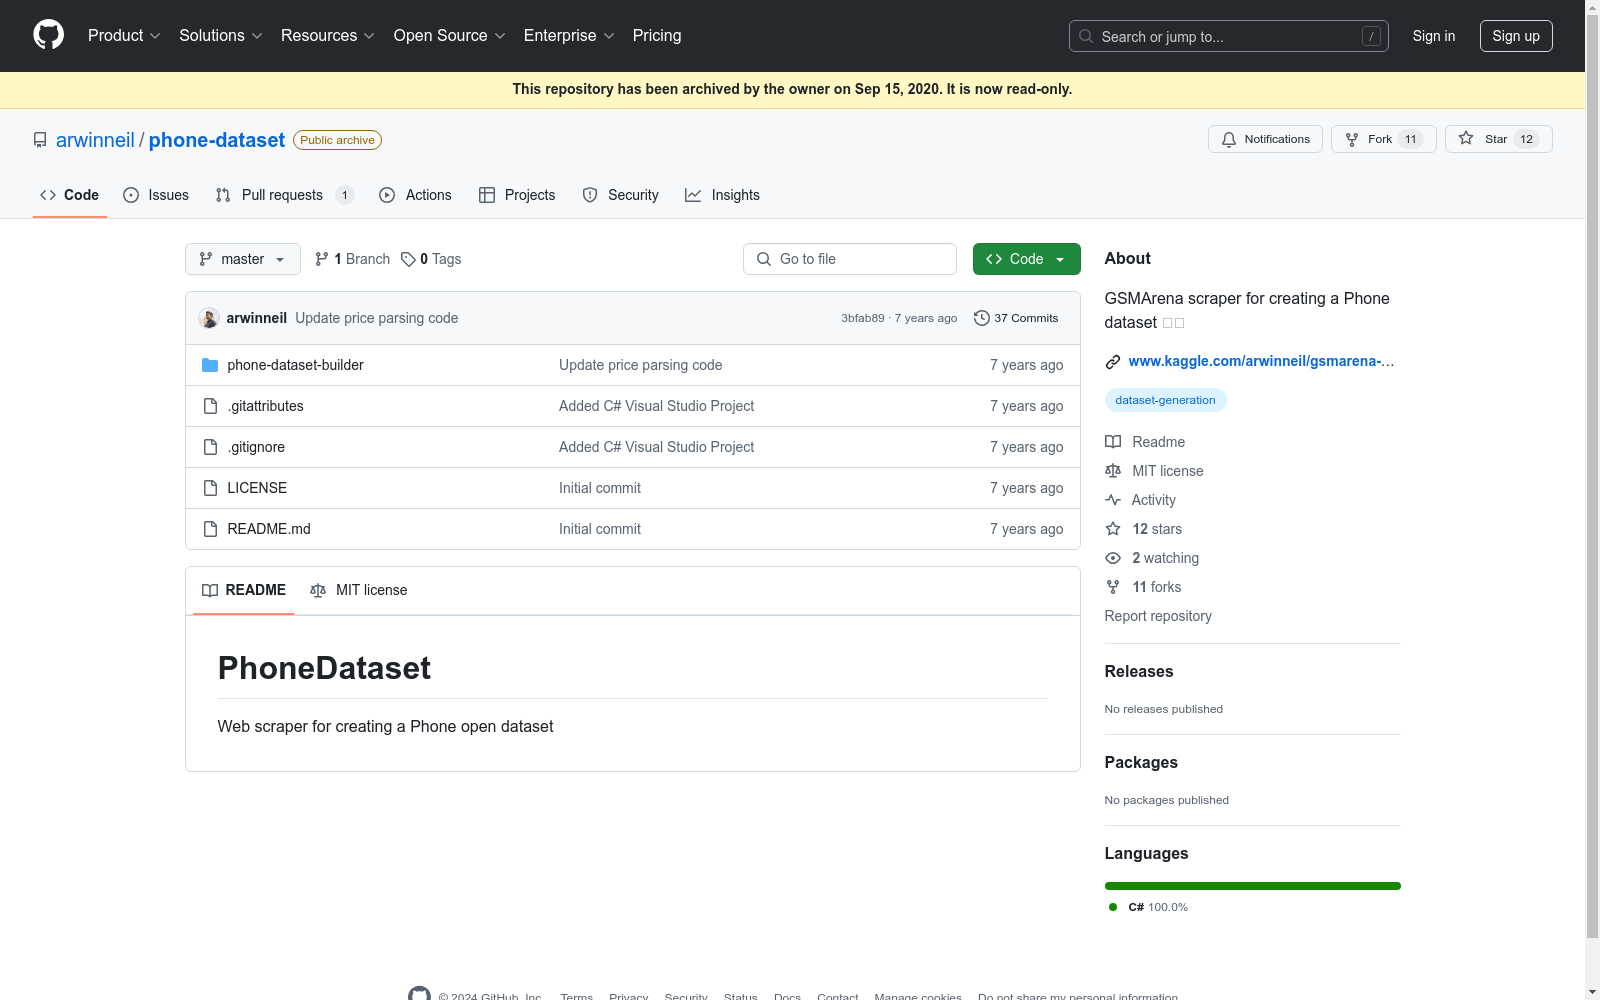The height and width of the screenshot is (1000, 1600).
Task: Open the Pricing page
Action: tap(657, 36)
